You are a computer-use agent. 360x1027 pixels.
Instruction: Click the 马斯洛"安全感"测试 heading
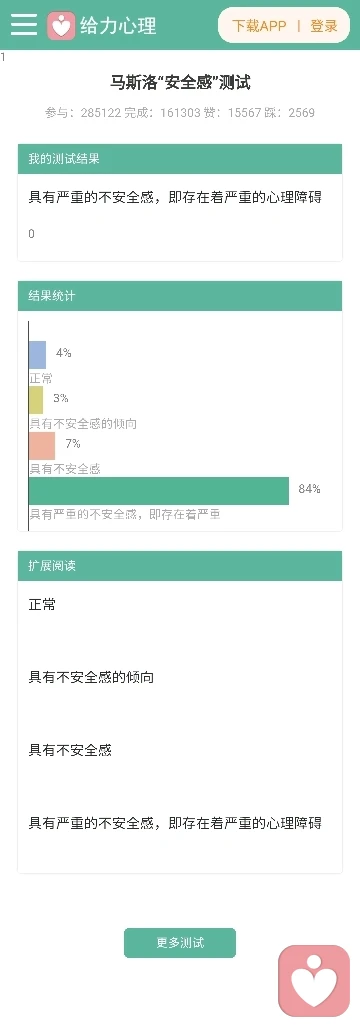coord(180,83)
